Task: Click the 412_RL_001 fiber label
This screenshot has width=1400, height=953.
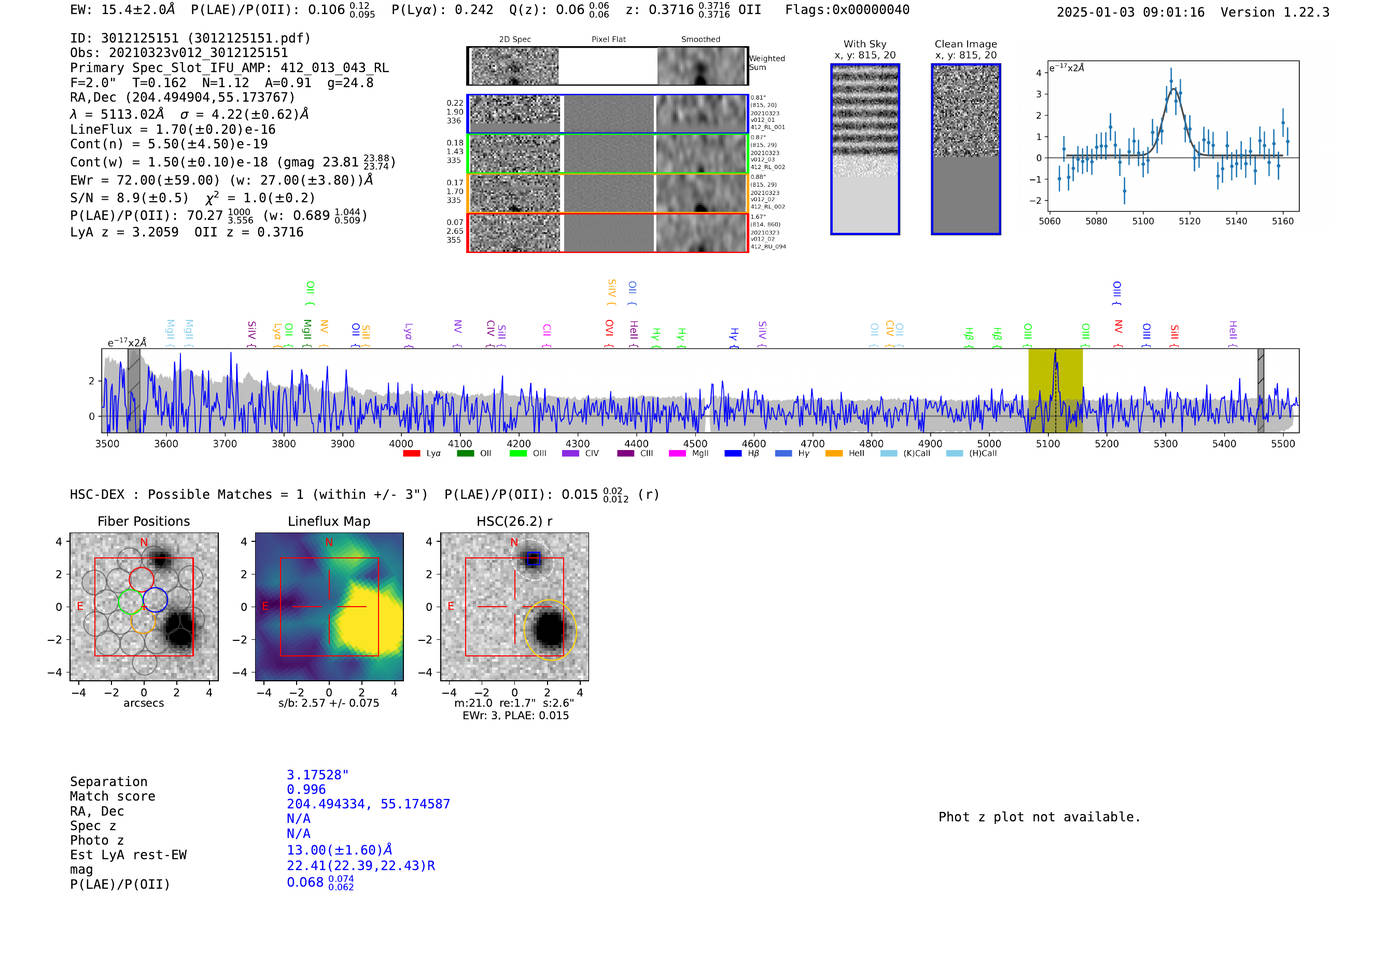Action: tap(768, 128)
